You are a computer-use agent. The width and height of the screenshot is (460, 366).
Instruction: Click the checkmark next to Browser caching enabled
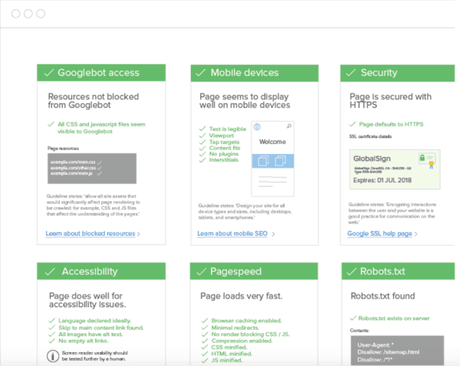tap(205, 321)
